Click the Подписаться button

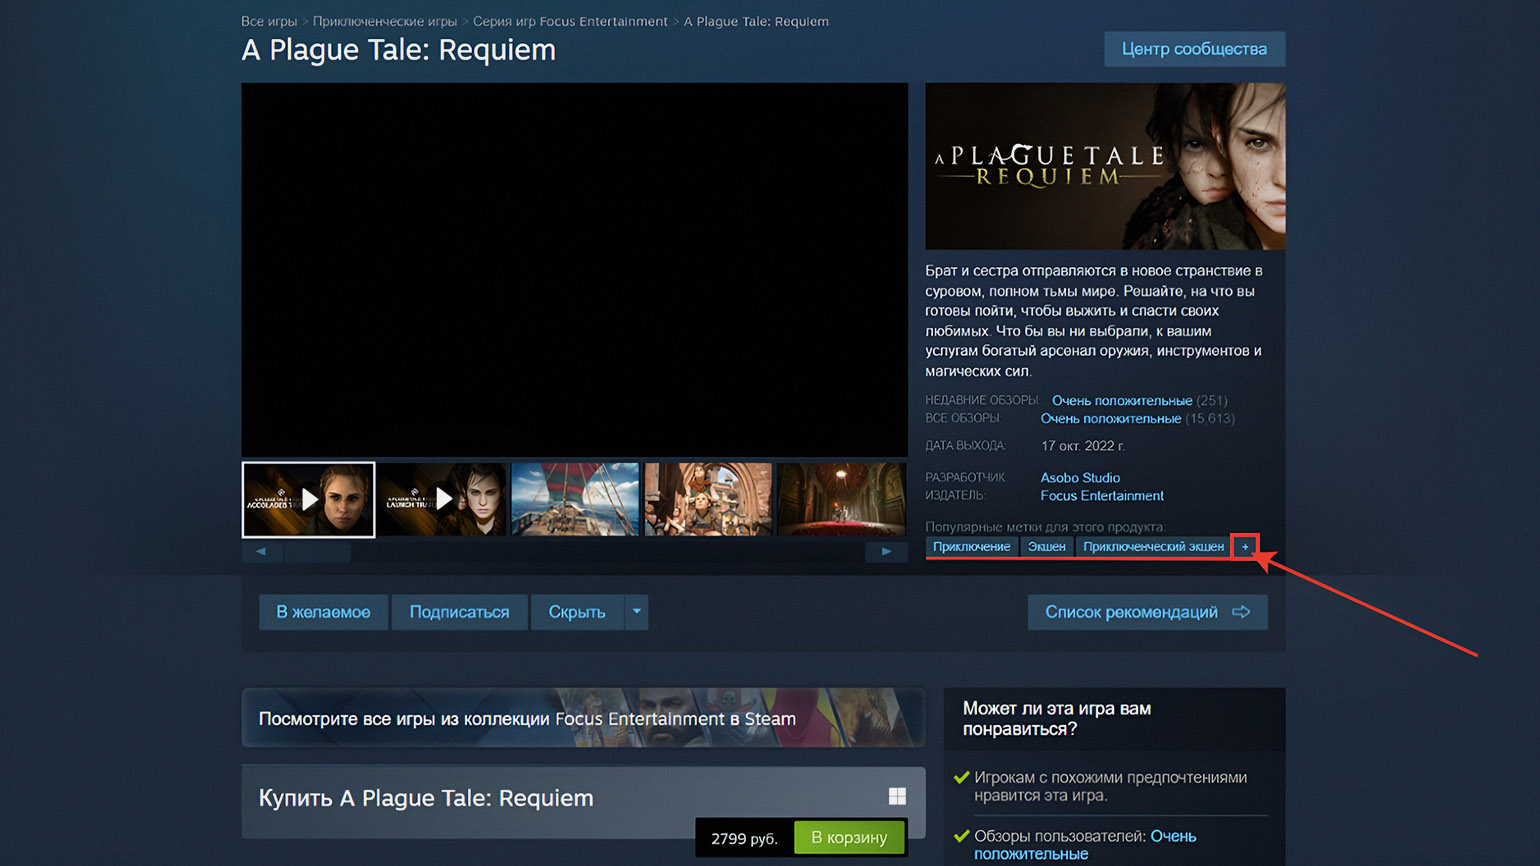click(459, 612)
